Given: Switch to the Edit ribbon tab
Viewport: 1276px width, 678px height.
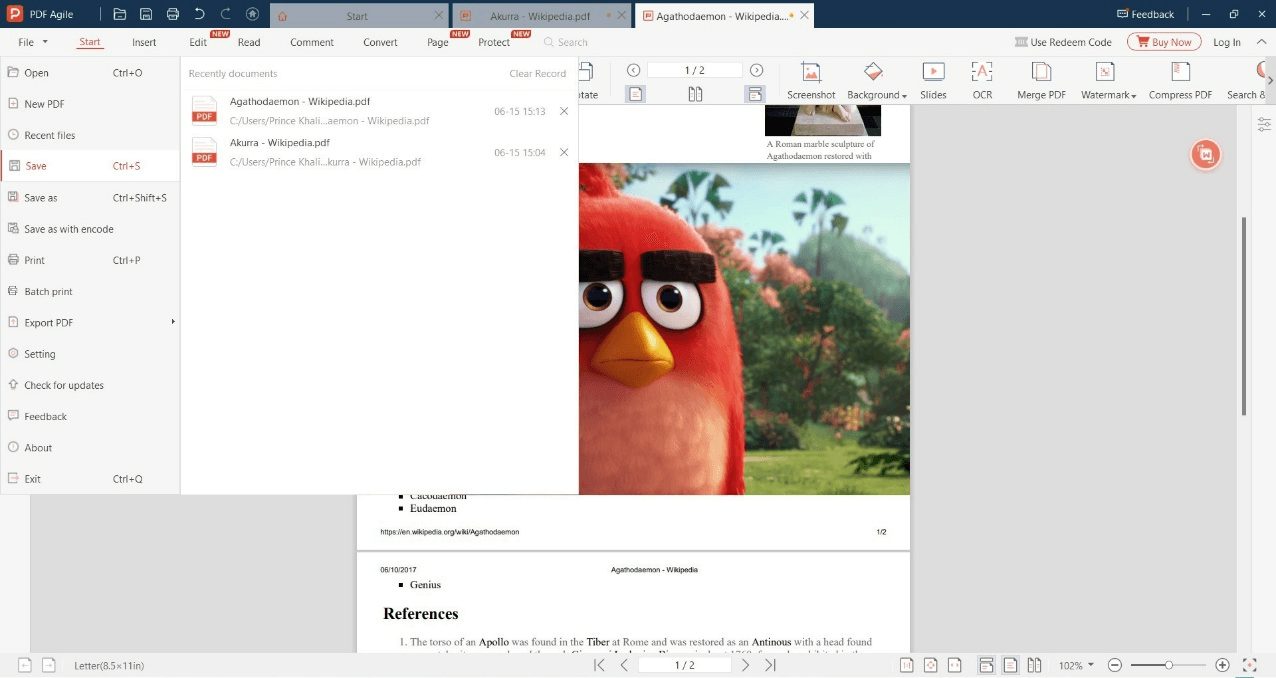Looking at the screenshot, I should (198, 42).
